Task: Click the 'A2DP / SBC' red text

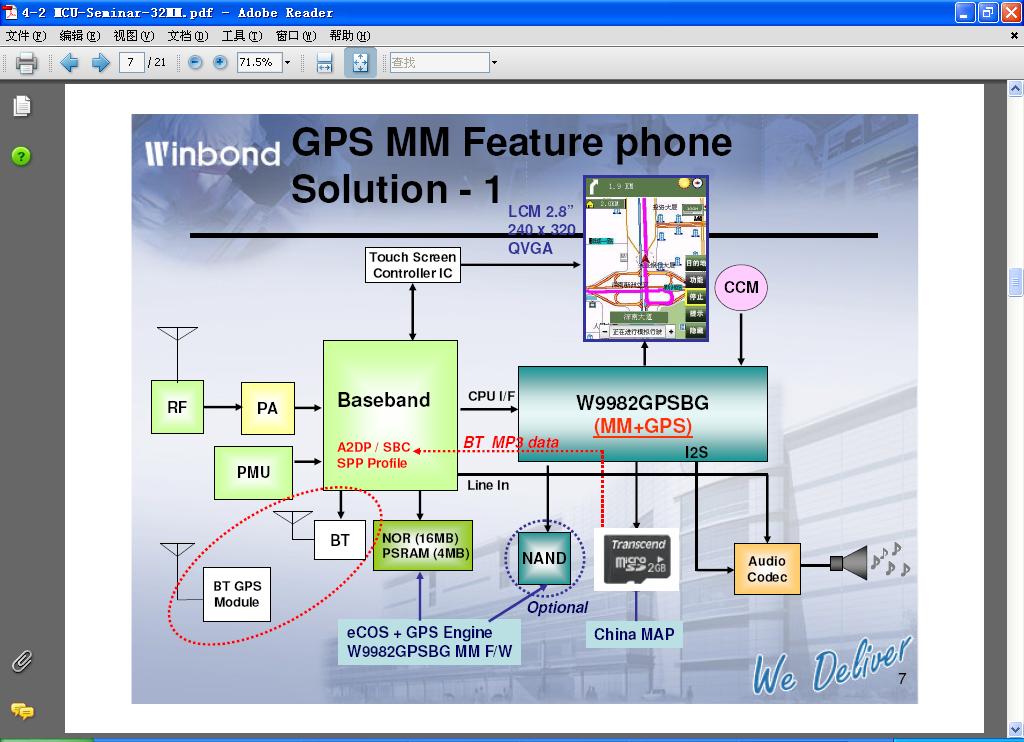Action: click(374, 447)
